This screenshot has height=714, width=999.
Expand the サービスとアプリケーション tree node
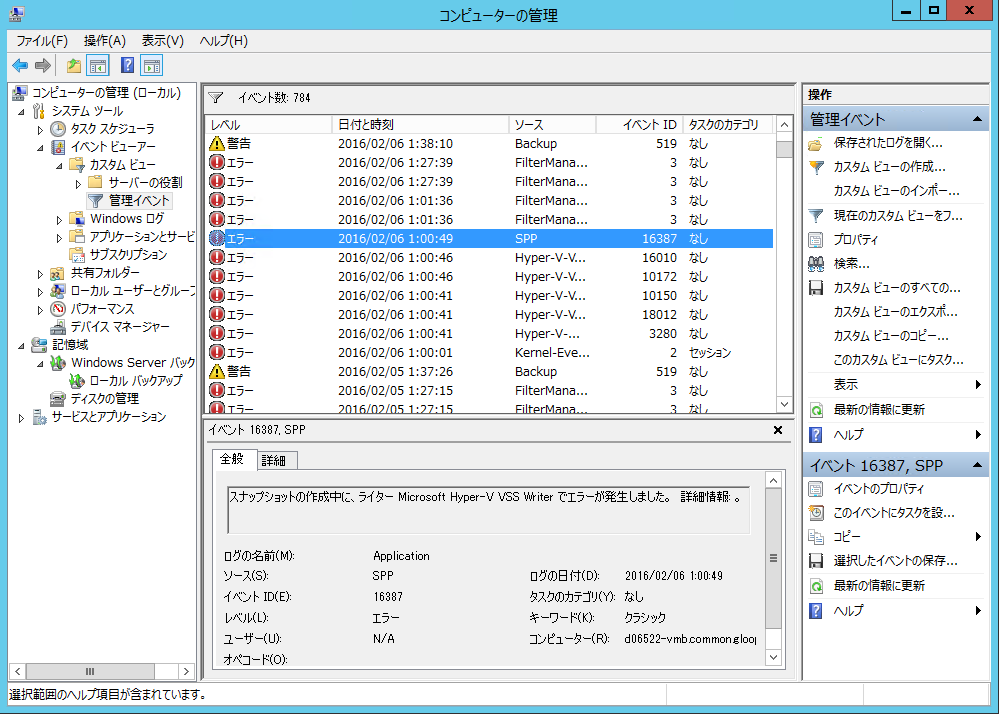[x=22, y=418]
